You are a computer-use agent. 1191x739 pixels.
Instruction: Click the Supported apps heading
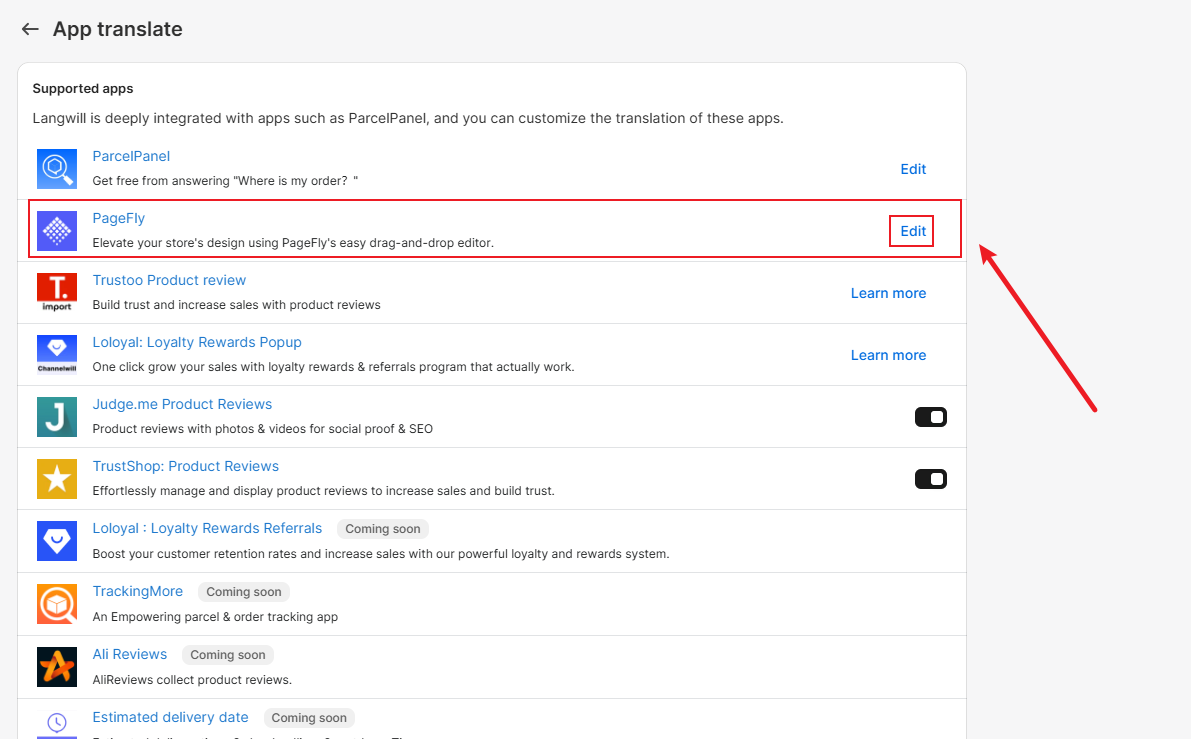coord(83,89)
